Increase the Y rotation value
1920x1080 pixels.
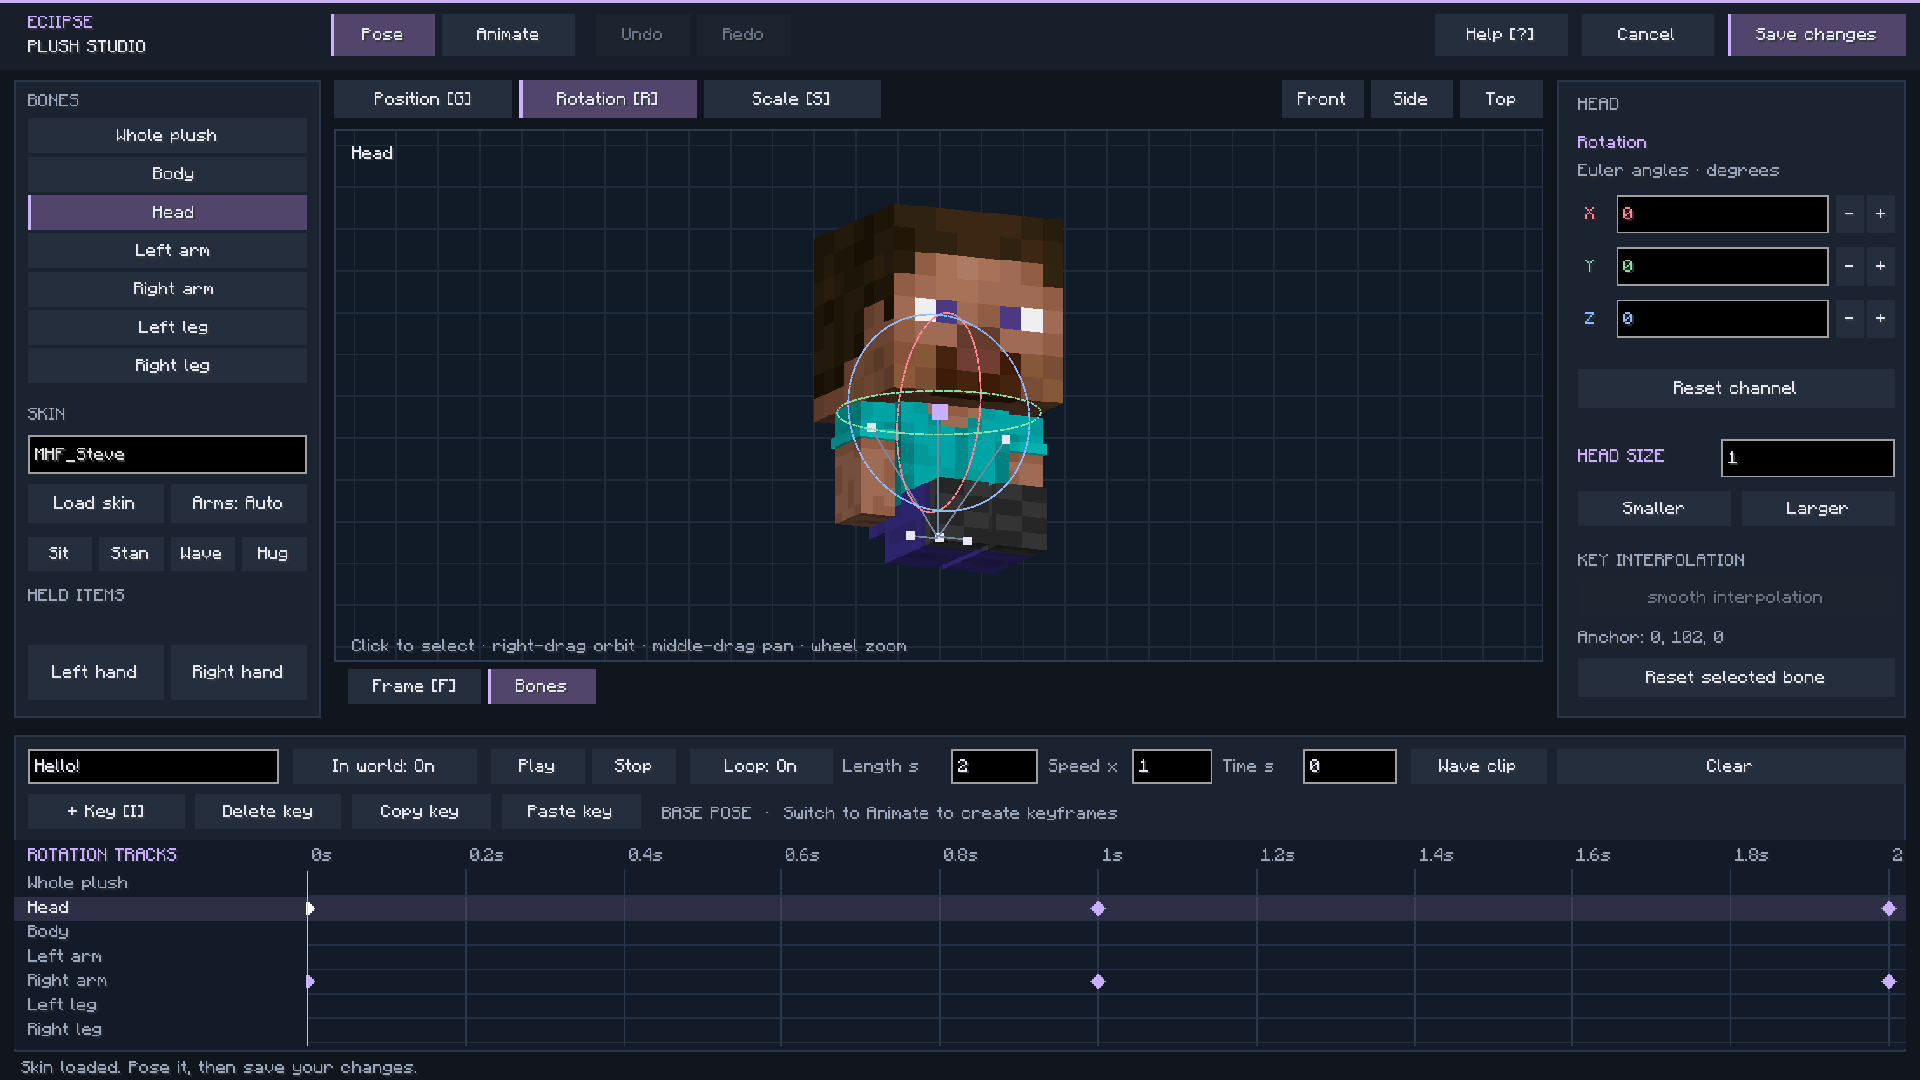pos(1880,266)
